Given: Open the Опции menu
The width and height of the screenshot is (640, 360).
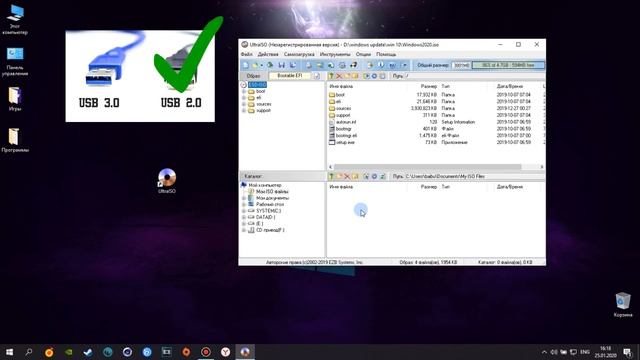Looking at the screenshot, I should coord(363,54).
